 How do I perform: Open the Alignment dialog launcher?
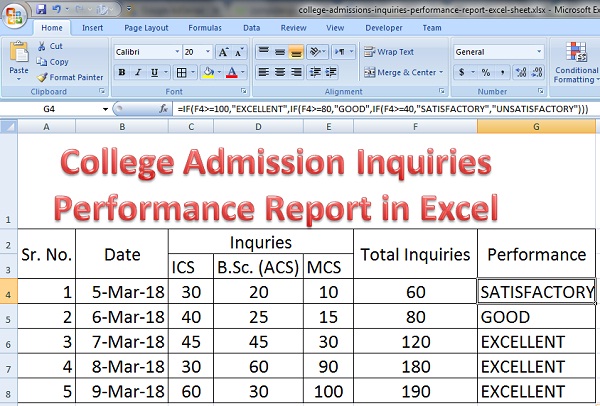click(x=442, y=91)
